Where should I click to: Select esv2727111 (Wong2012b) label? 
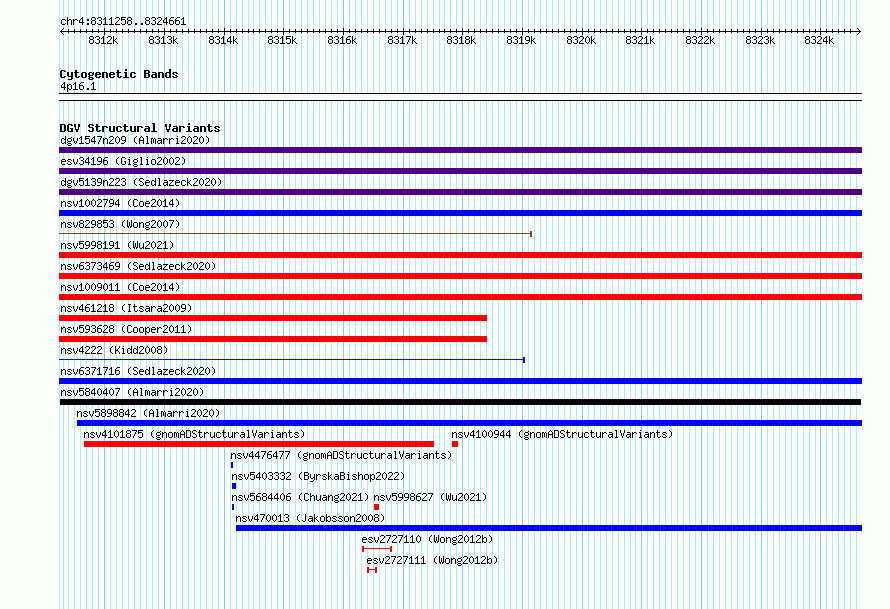tap(433, 560)
